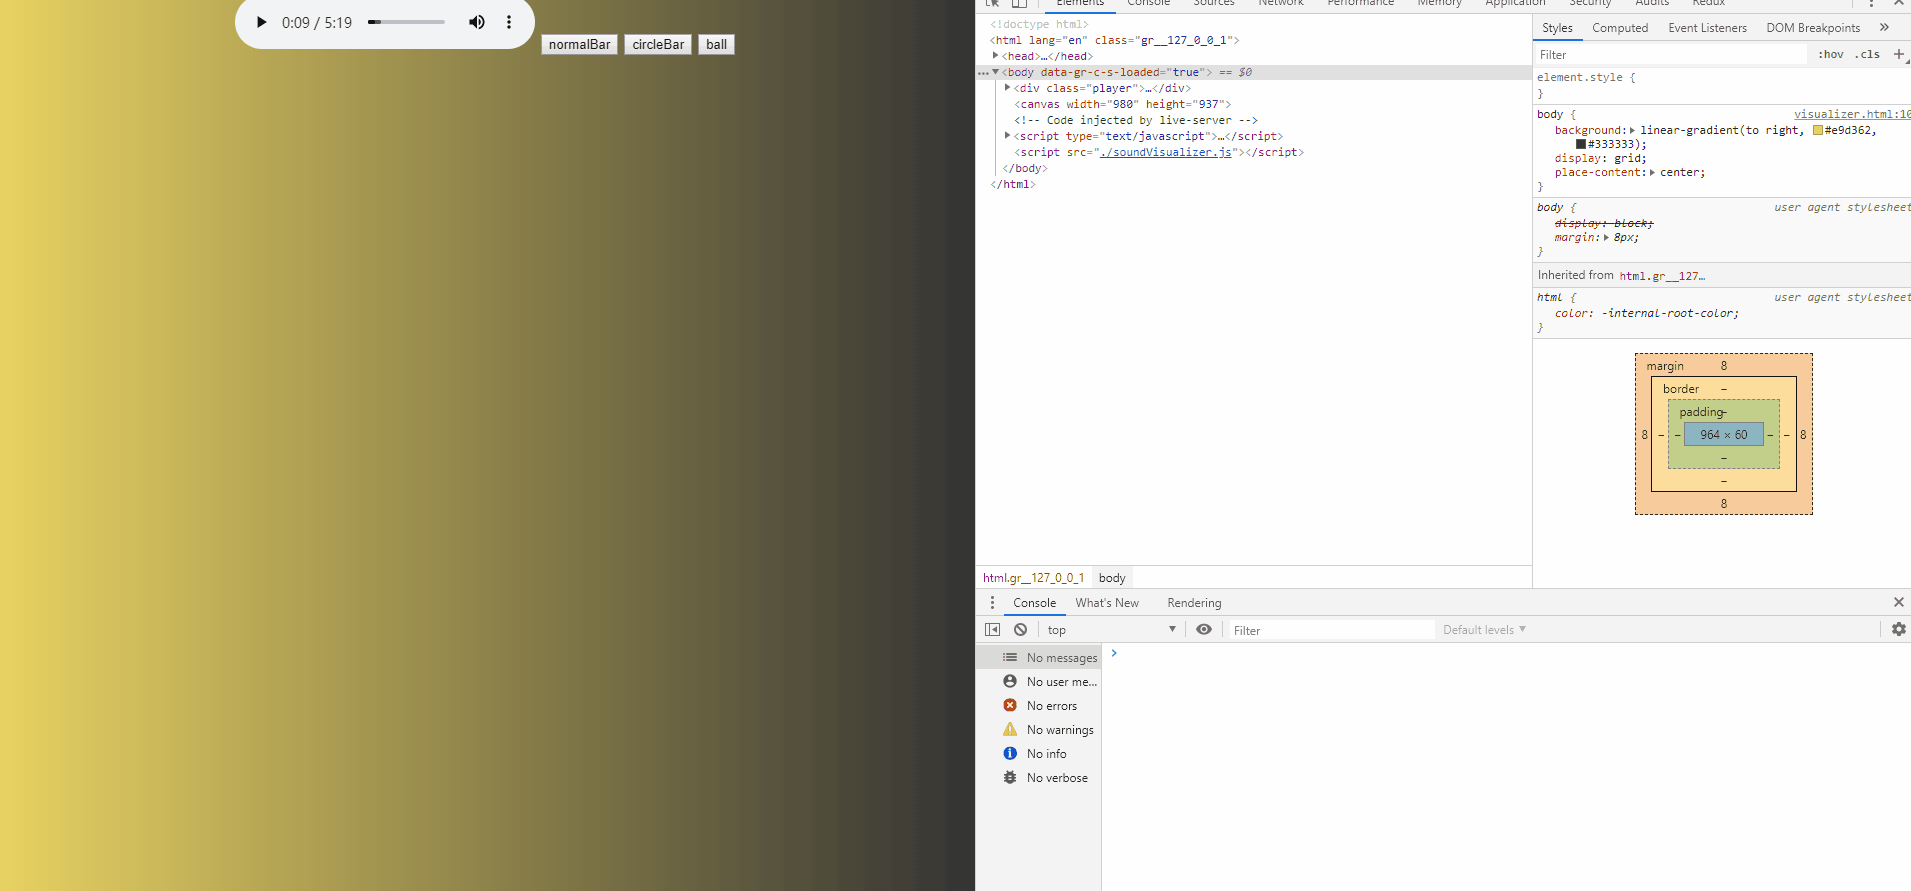Click the color: -internal-root-color declaration
Image resolution: width=1911 pixels, height=891 pixels.
point(1647,313)
